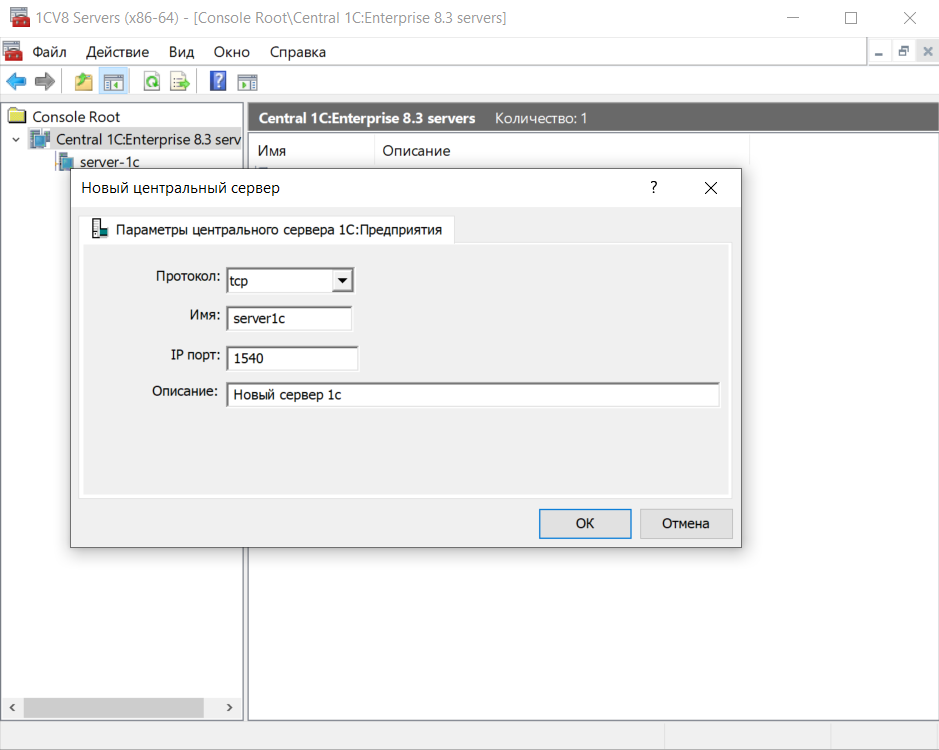Open the Файл menu
The image size is (939, 750).
pyautogui.click(x=49, y=52)
